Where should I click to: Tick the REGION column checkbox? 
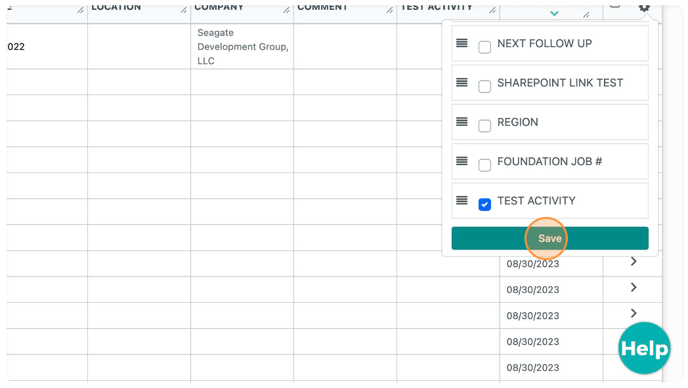pyautogui.click(x=484, y=126)
